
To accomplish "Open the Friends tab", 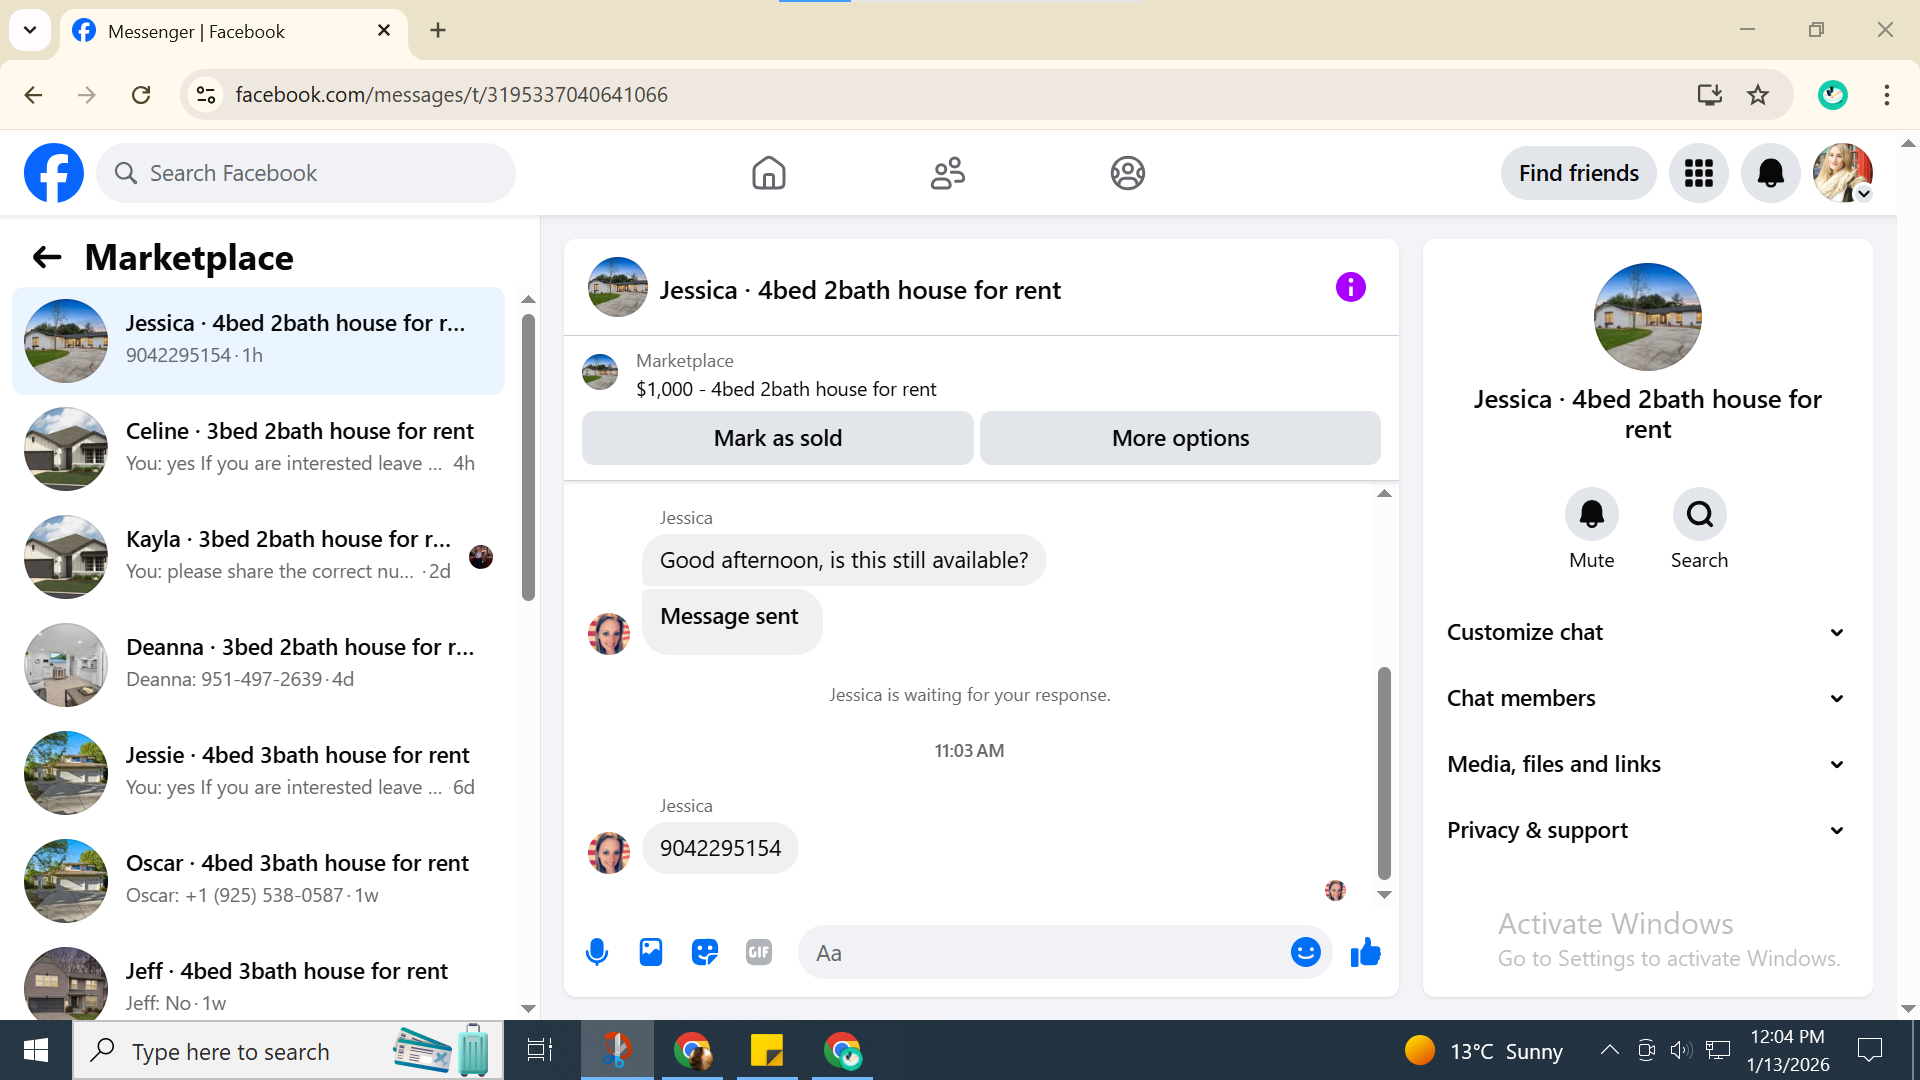I will (x=947, y=173).
